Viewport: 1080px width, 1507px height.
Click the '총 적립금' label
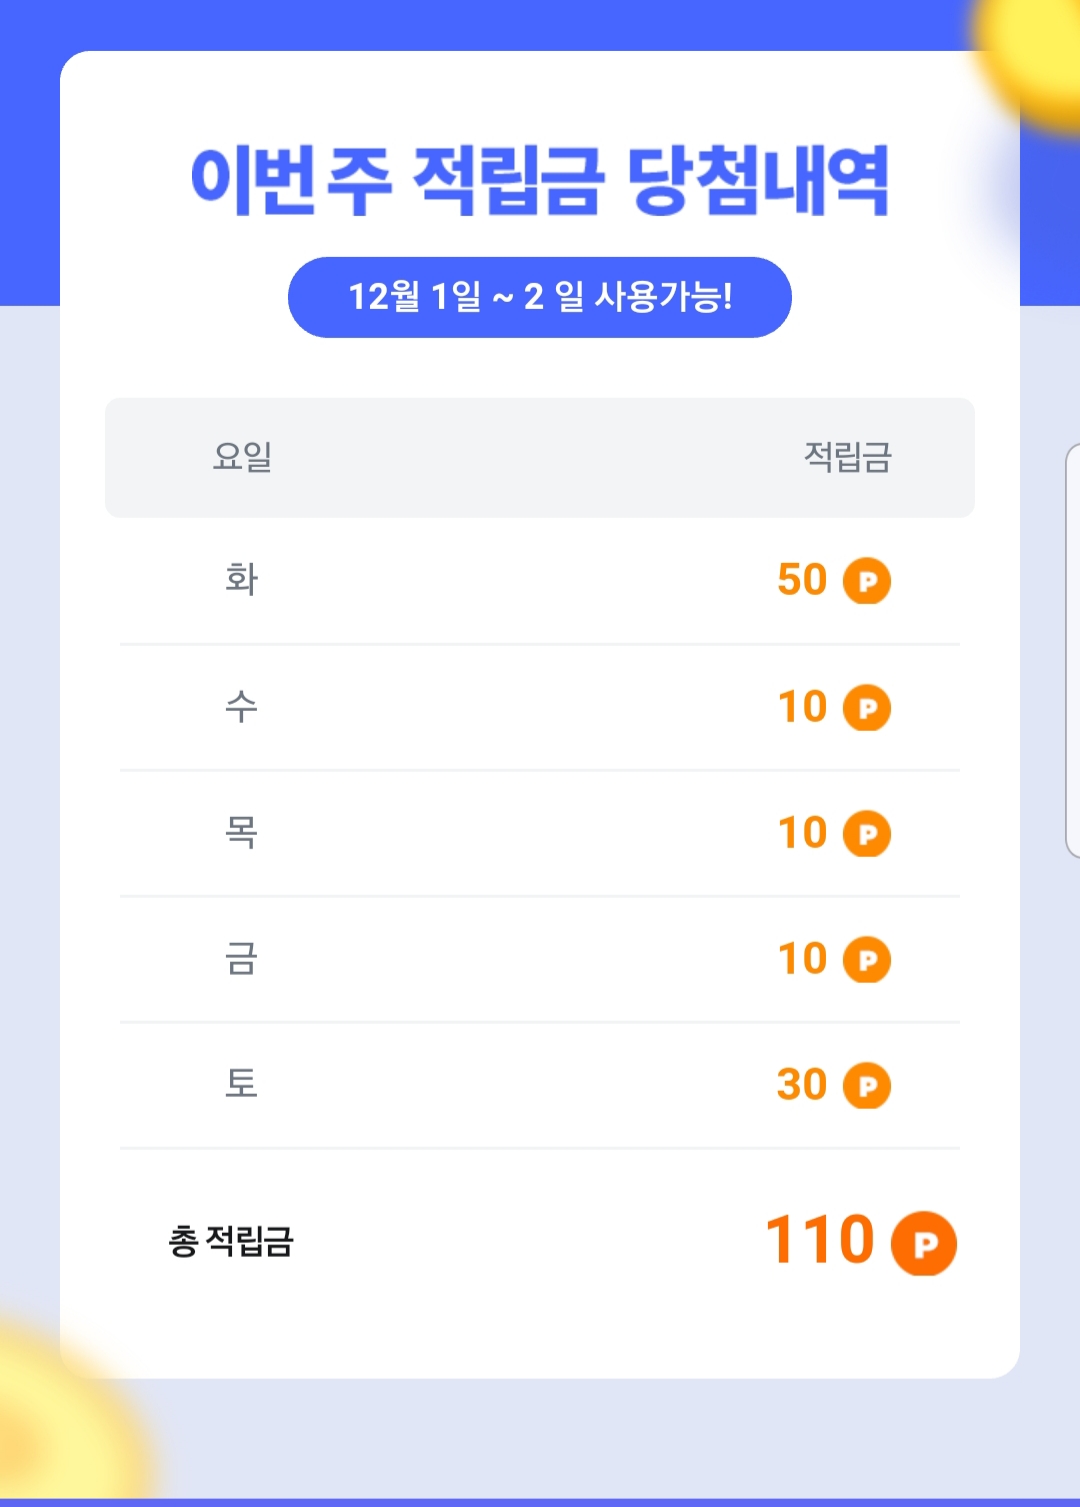tap(231, 1242)
